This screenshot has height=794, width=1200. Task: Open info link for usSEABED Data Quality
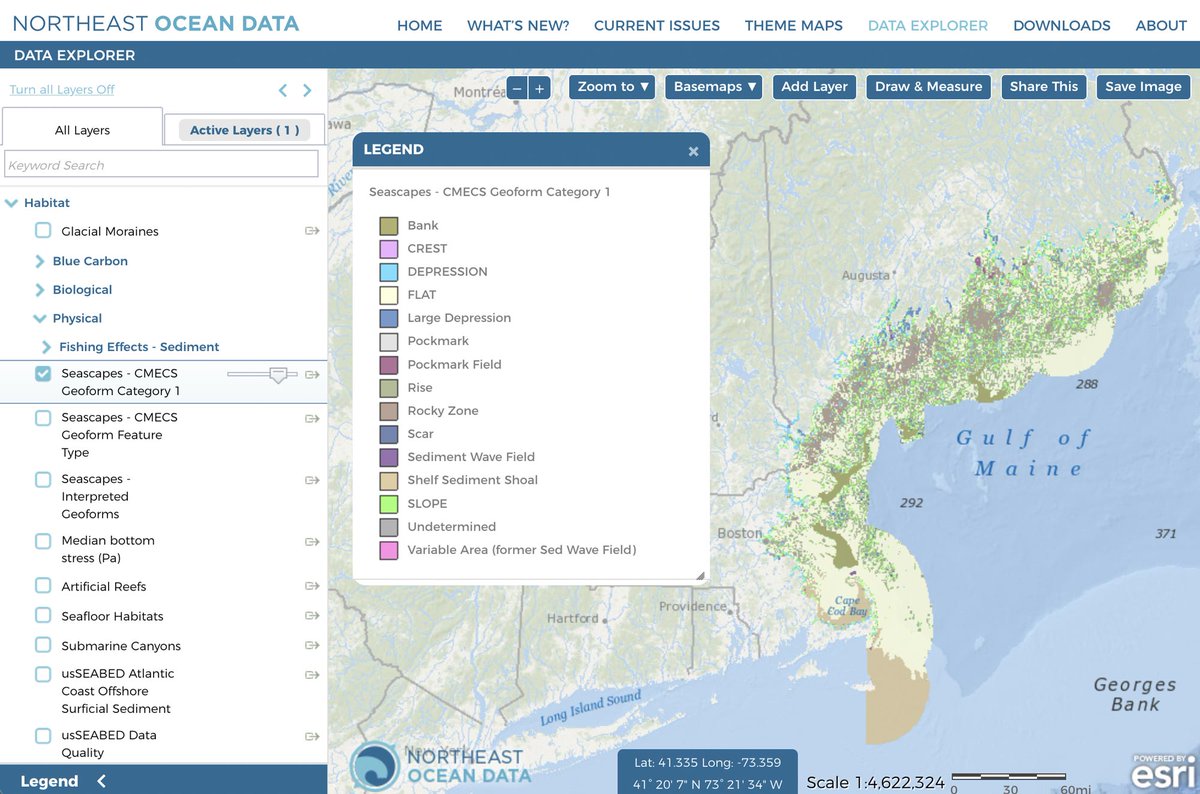click(312, 735)
